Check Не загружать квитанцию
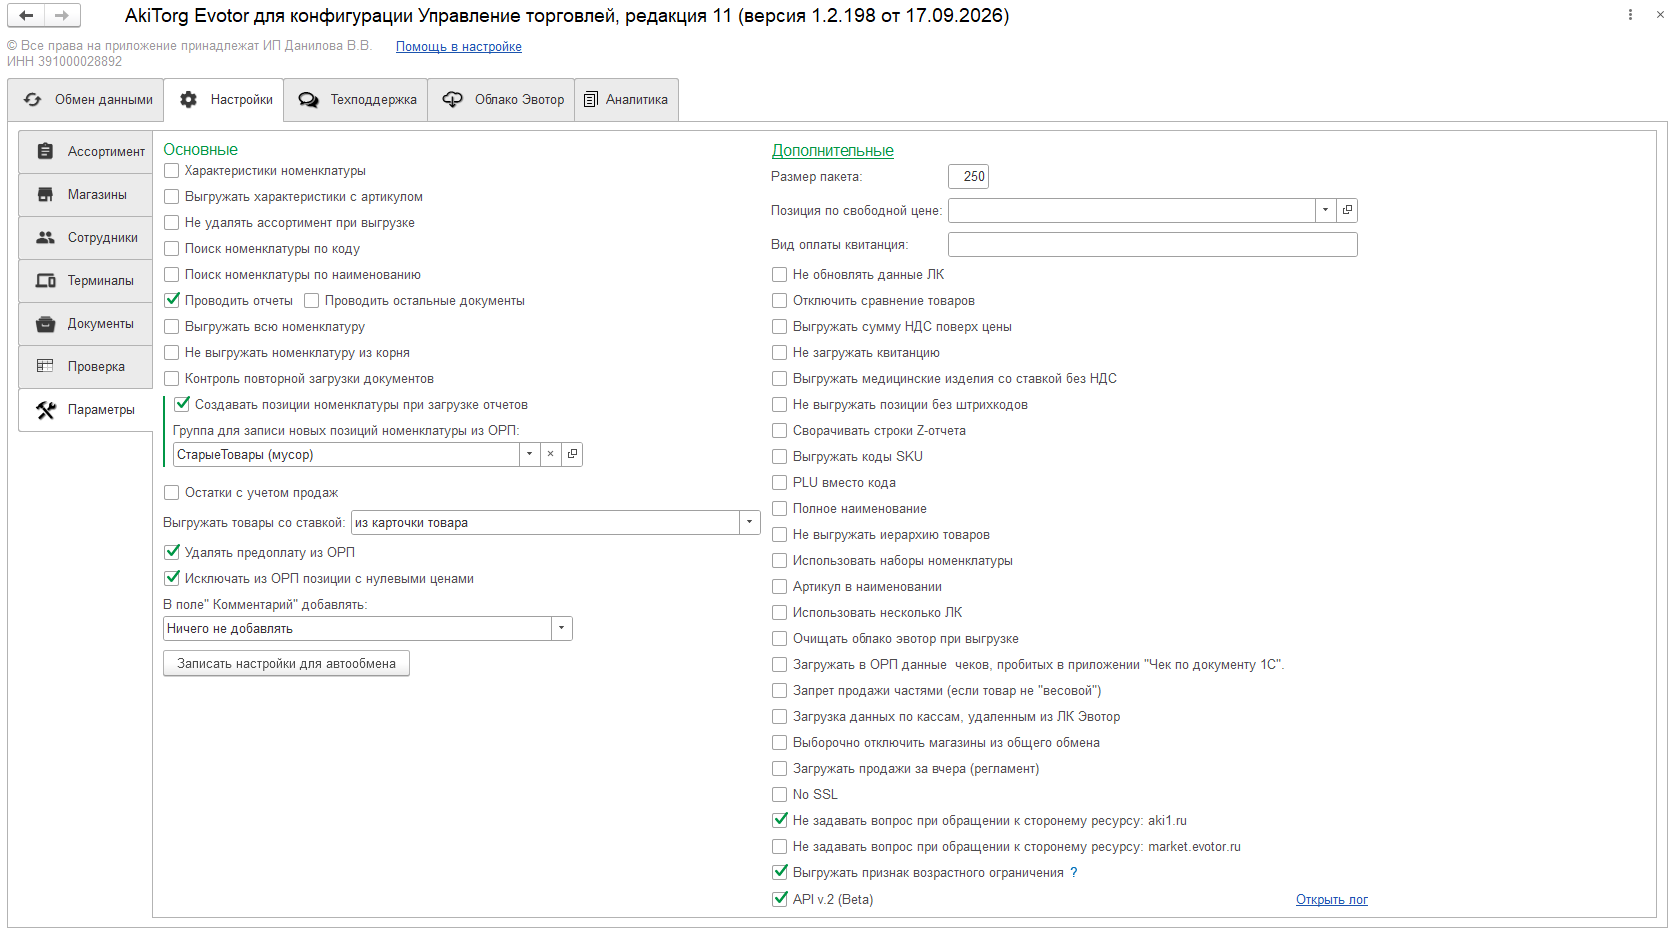1672x931 pixels. 780,353
